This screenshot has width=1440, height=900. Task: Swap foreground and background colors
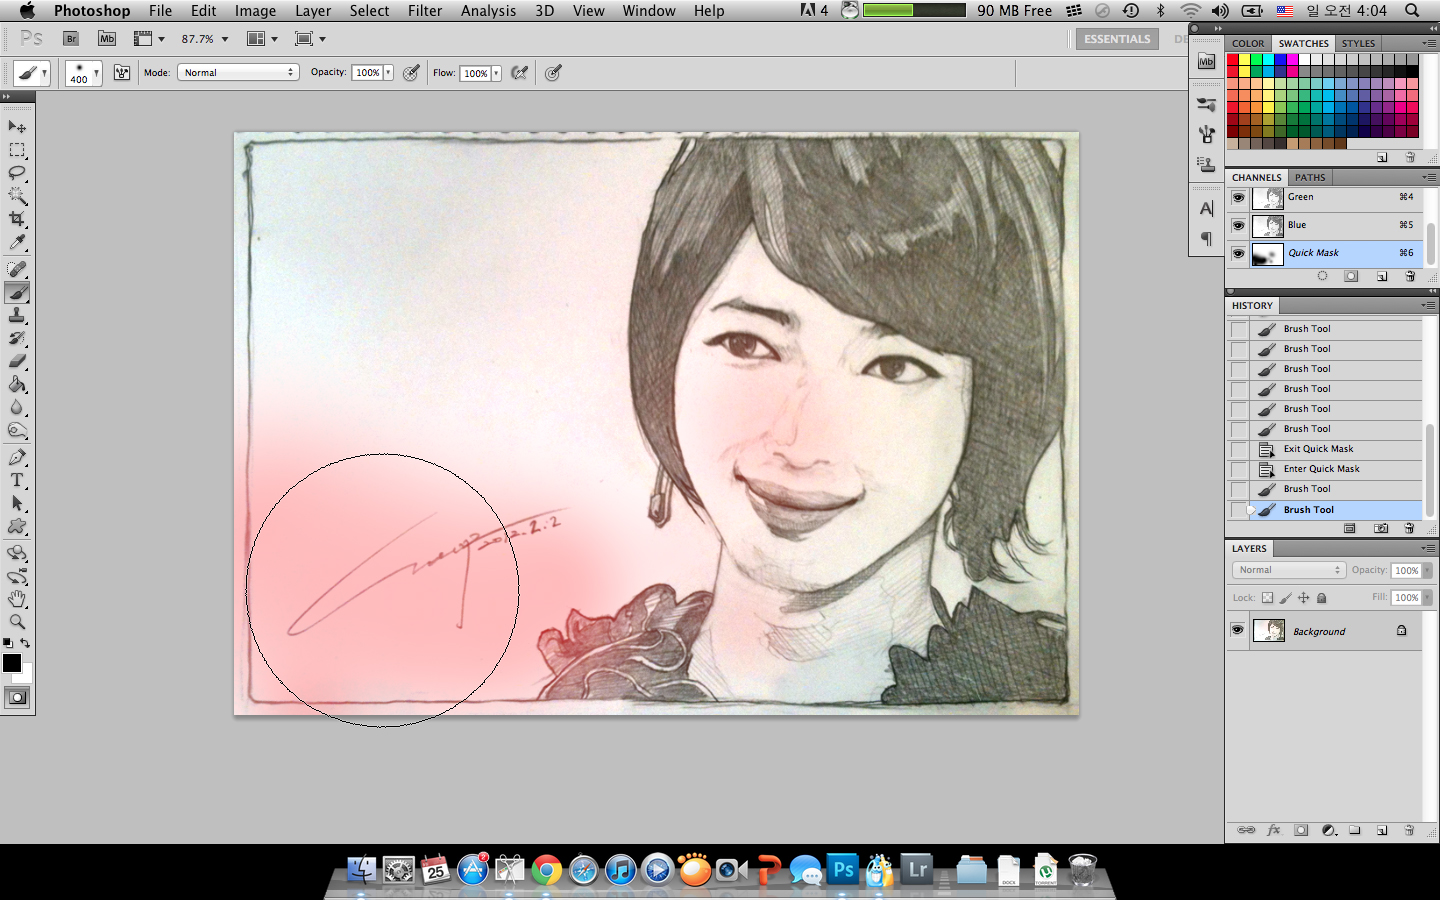pos(25,643)
